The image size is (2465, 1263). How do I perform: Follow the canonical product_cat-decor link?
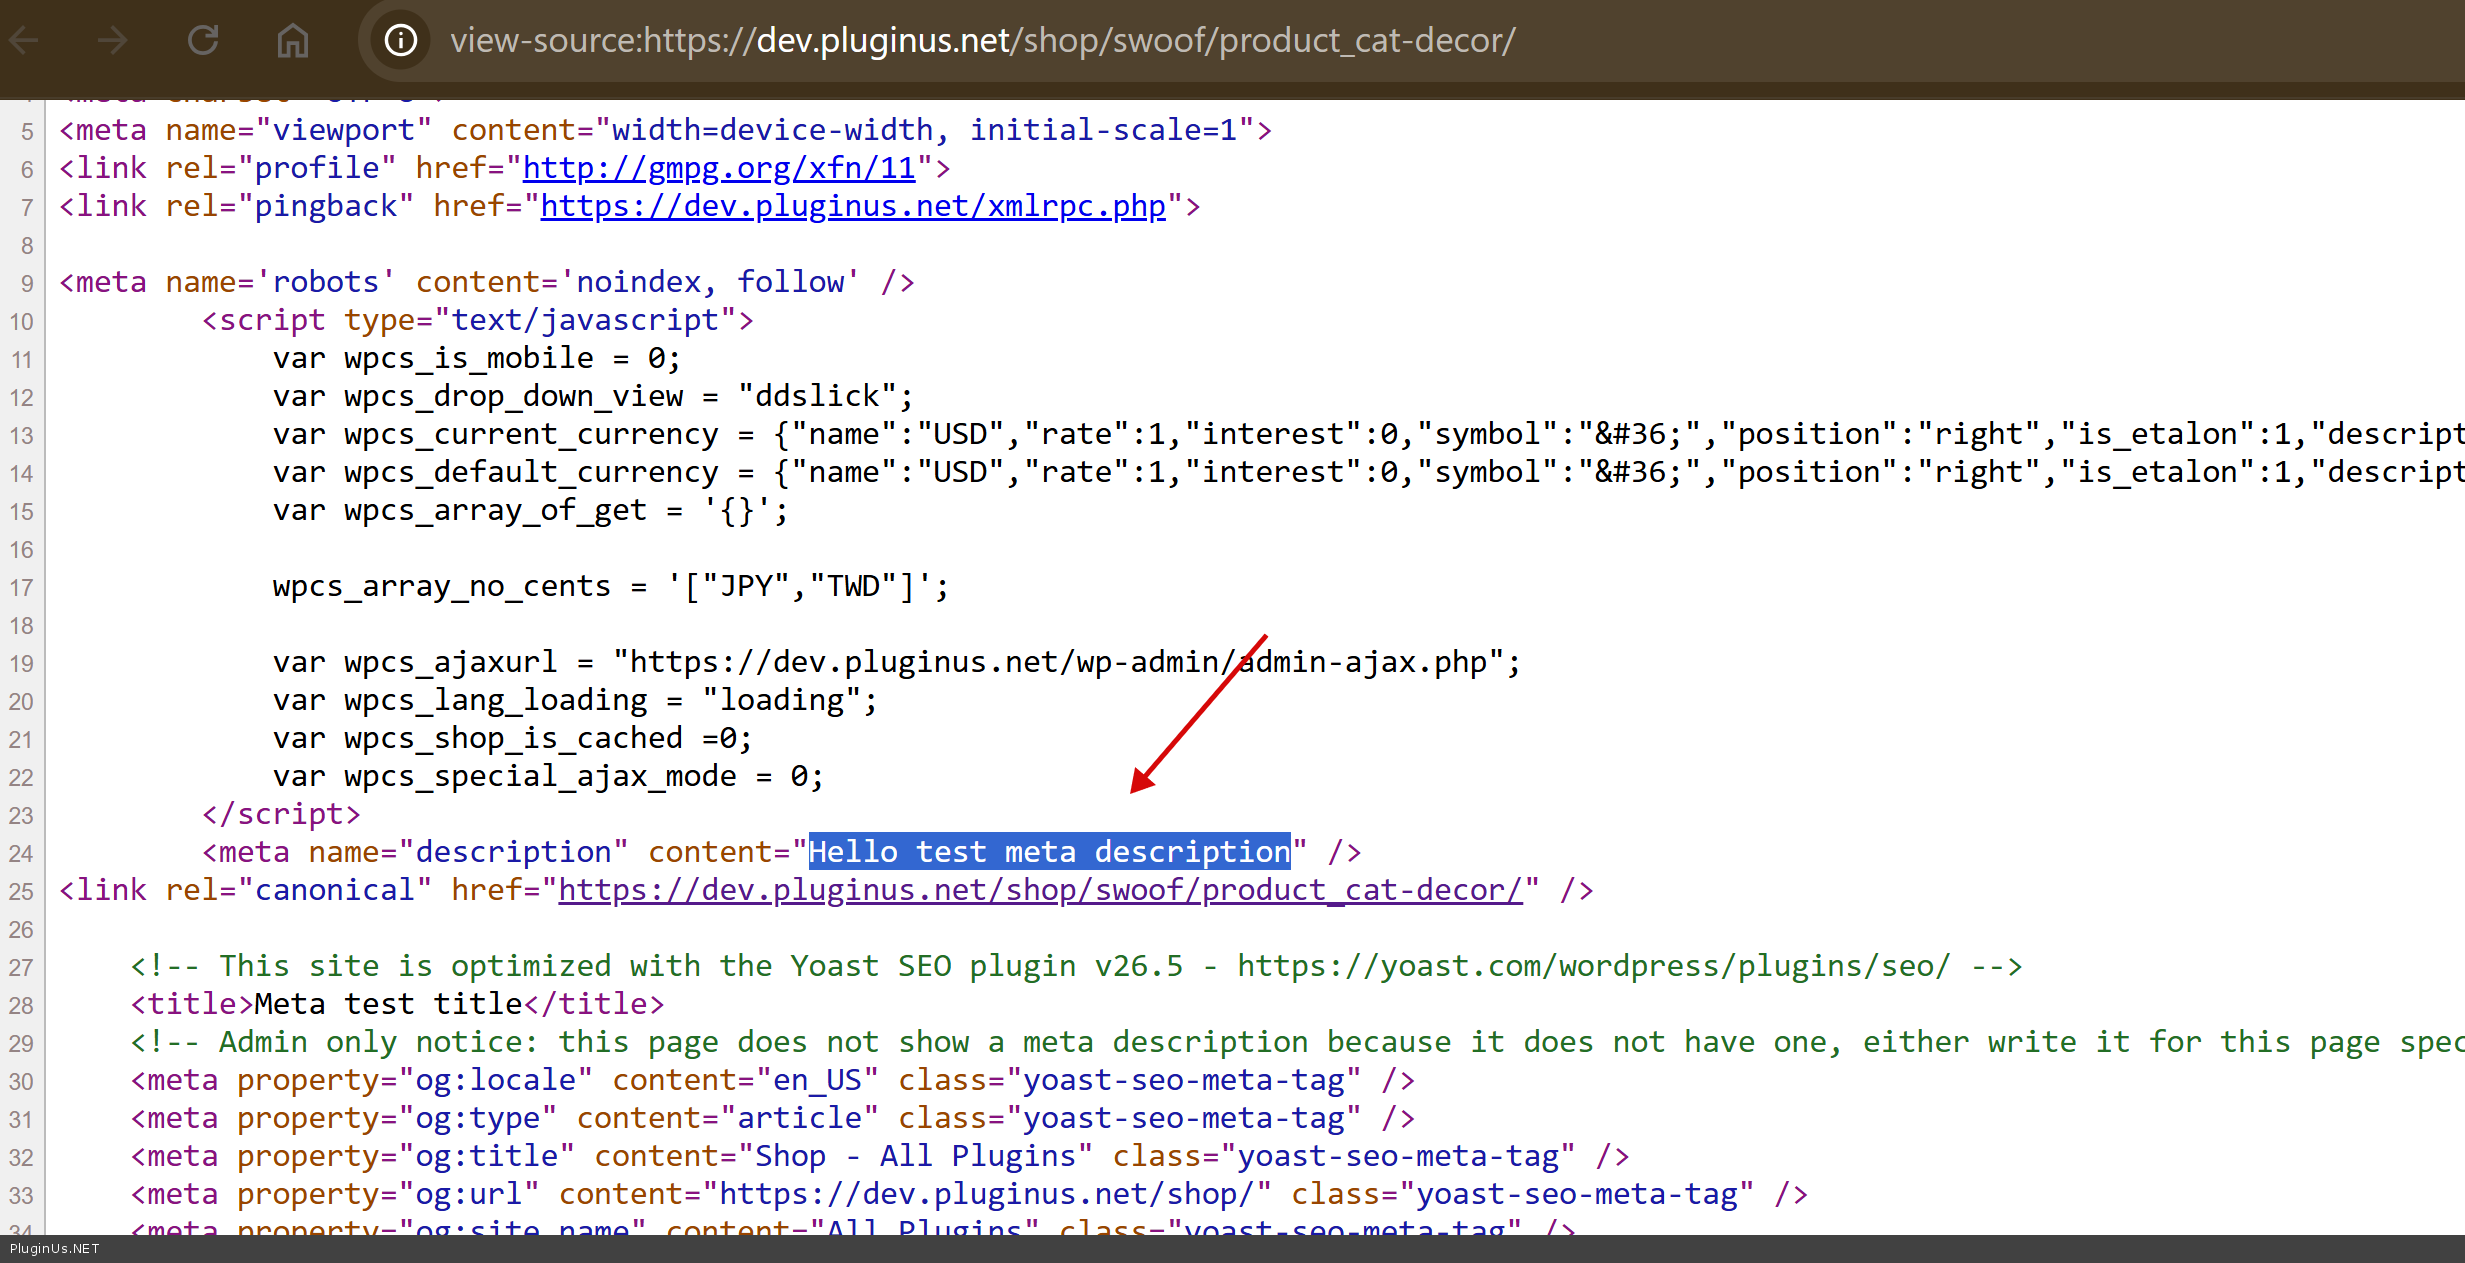coord(1040,890)
